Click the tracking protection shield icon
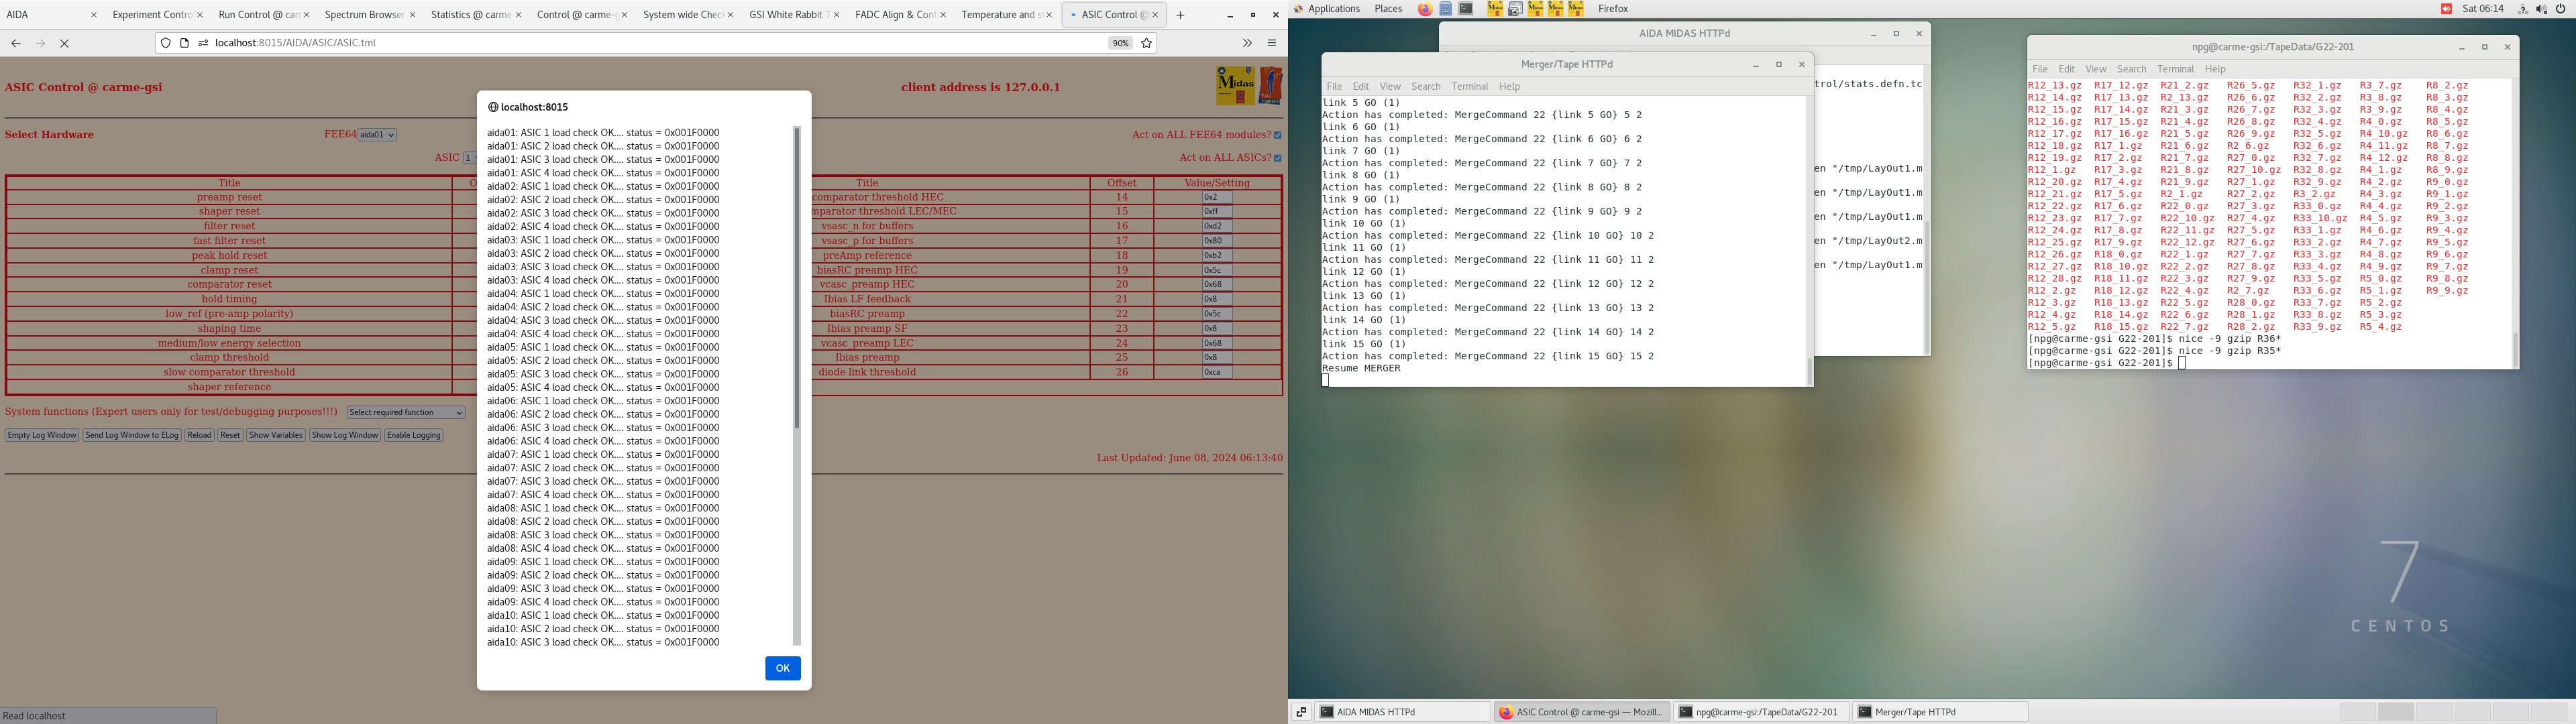2576x724 pixels. click(x=166, y=43)
